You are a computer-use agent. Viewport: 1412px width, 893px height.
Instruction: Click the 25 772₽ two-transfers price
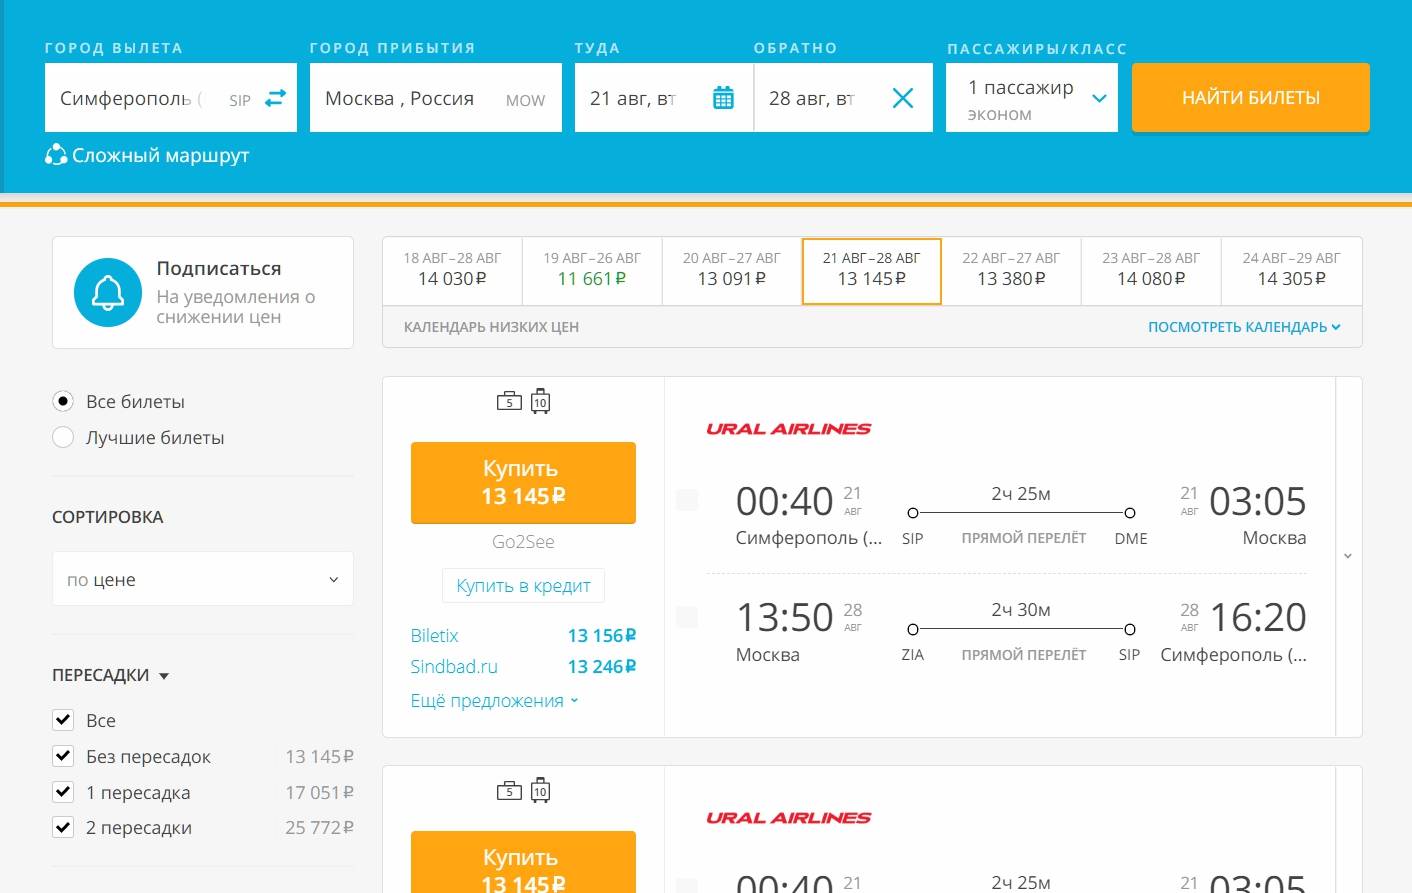pos(319,827)
